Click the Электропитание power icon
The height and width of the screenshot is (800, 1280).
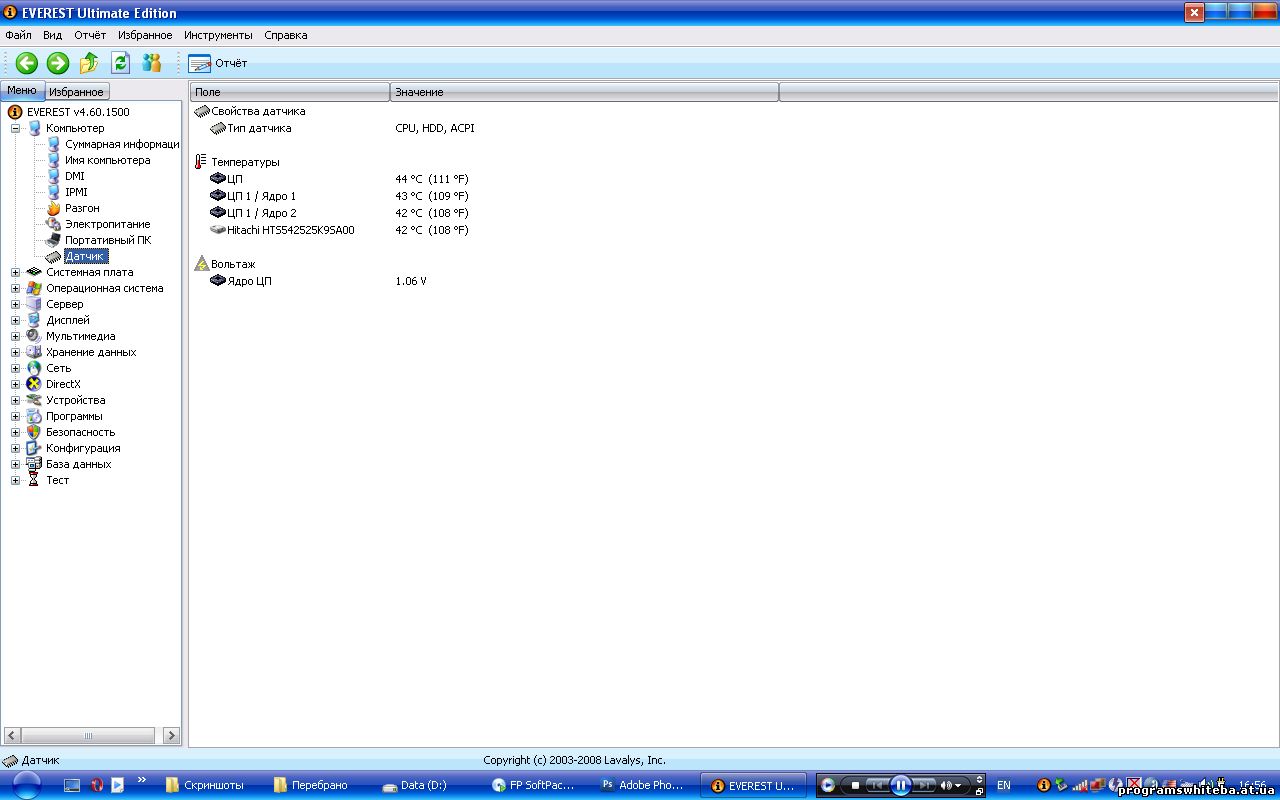tap(54, 224)
